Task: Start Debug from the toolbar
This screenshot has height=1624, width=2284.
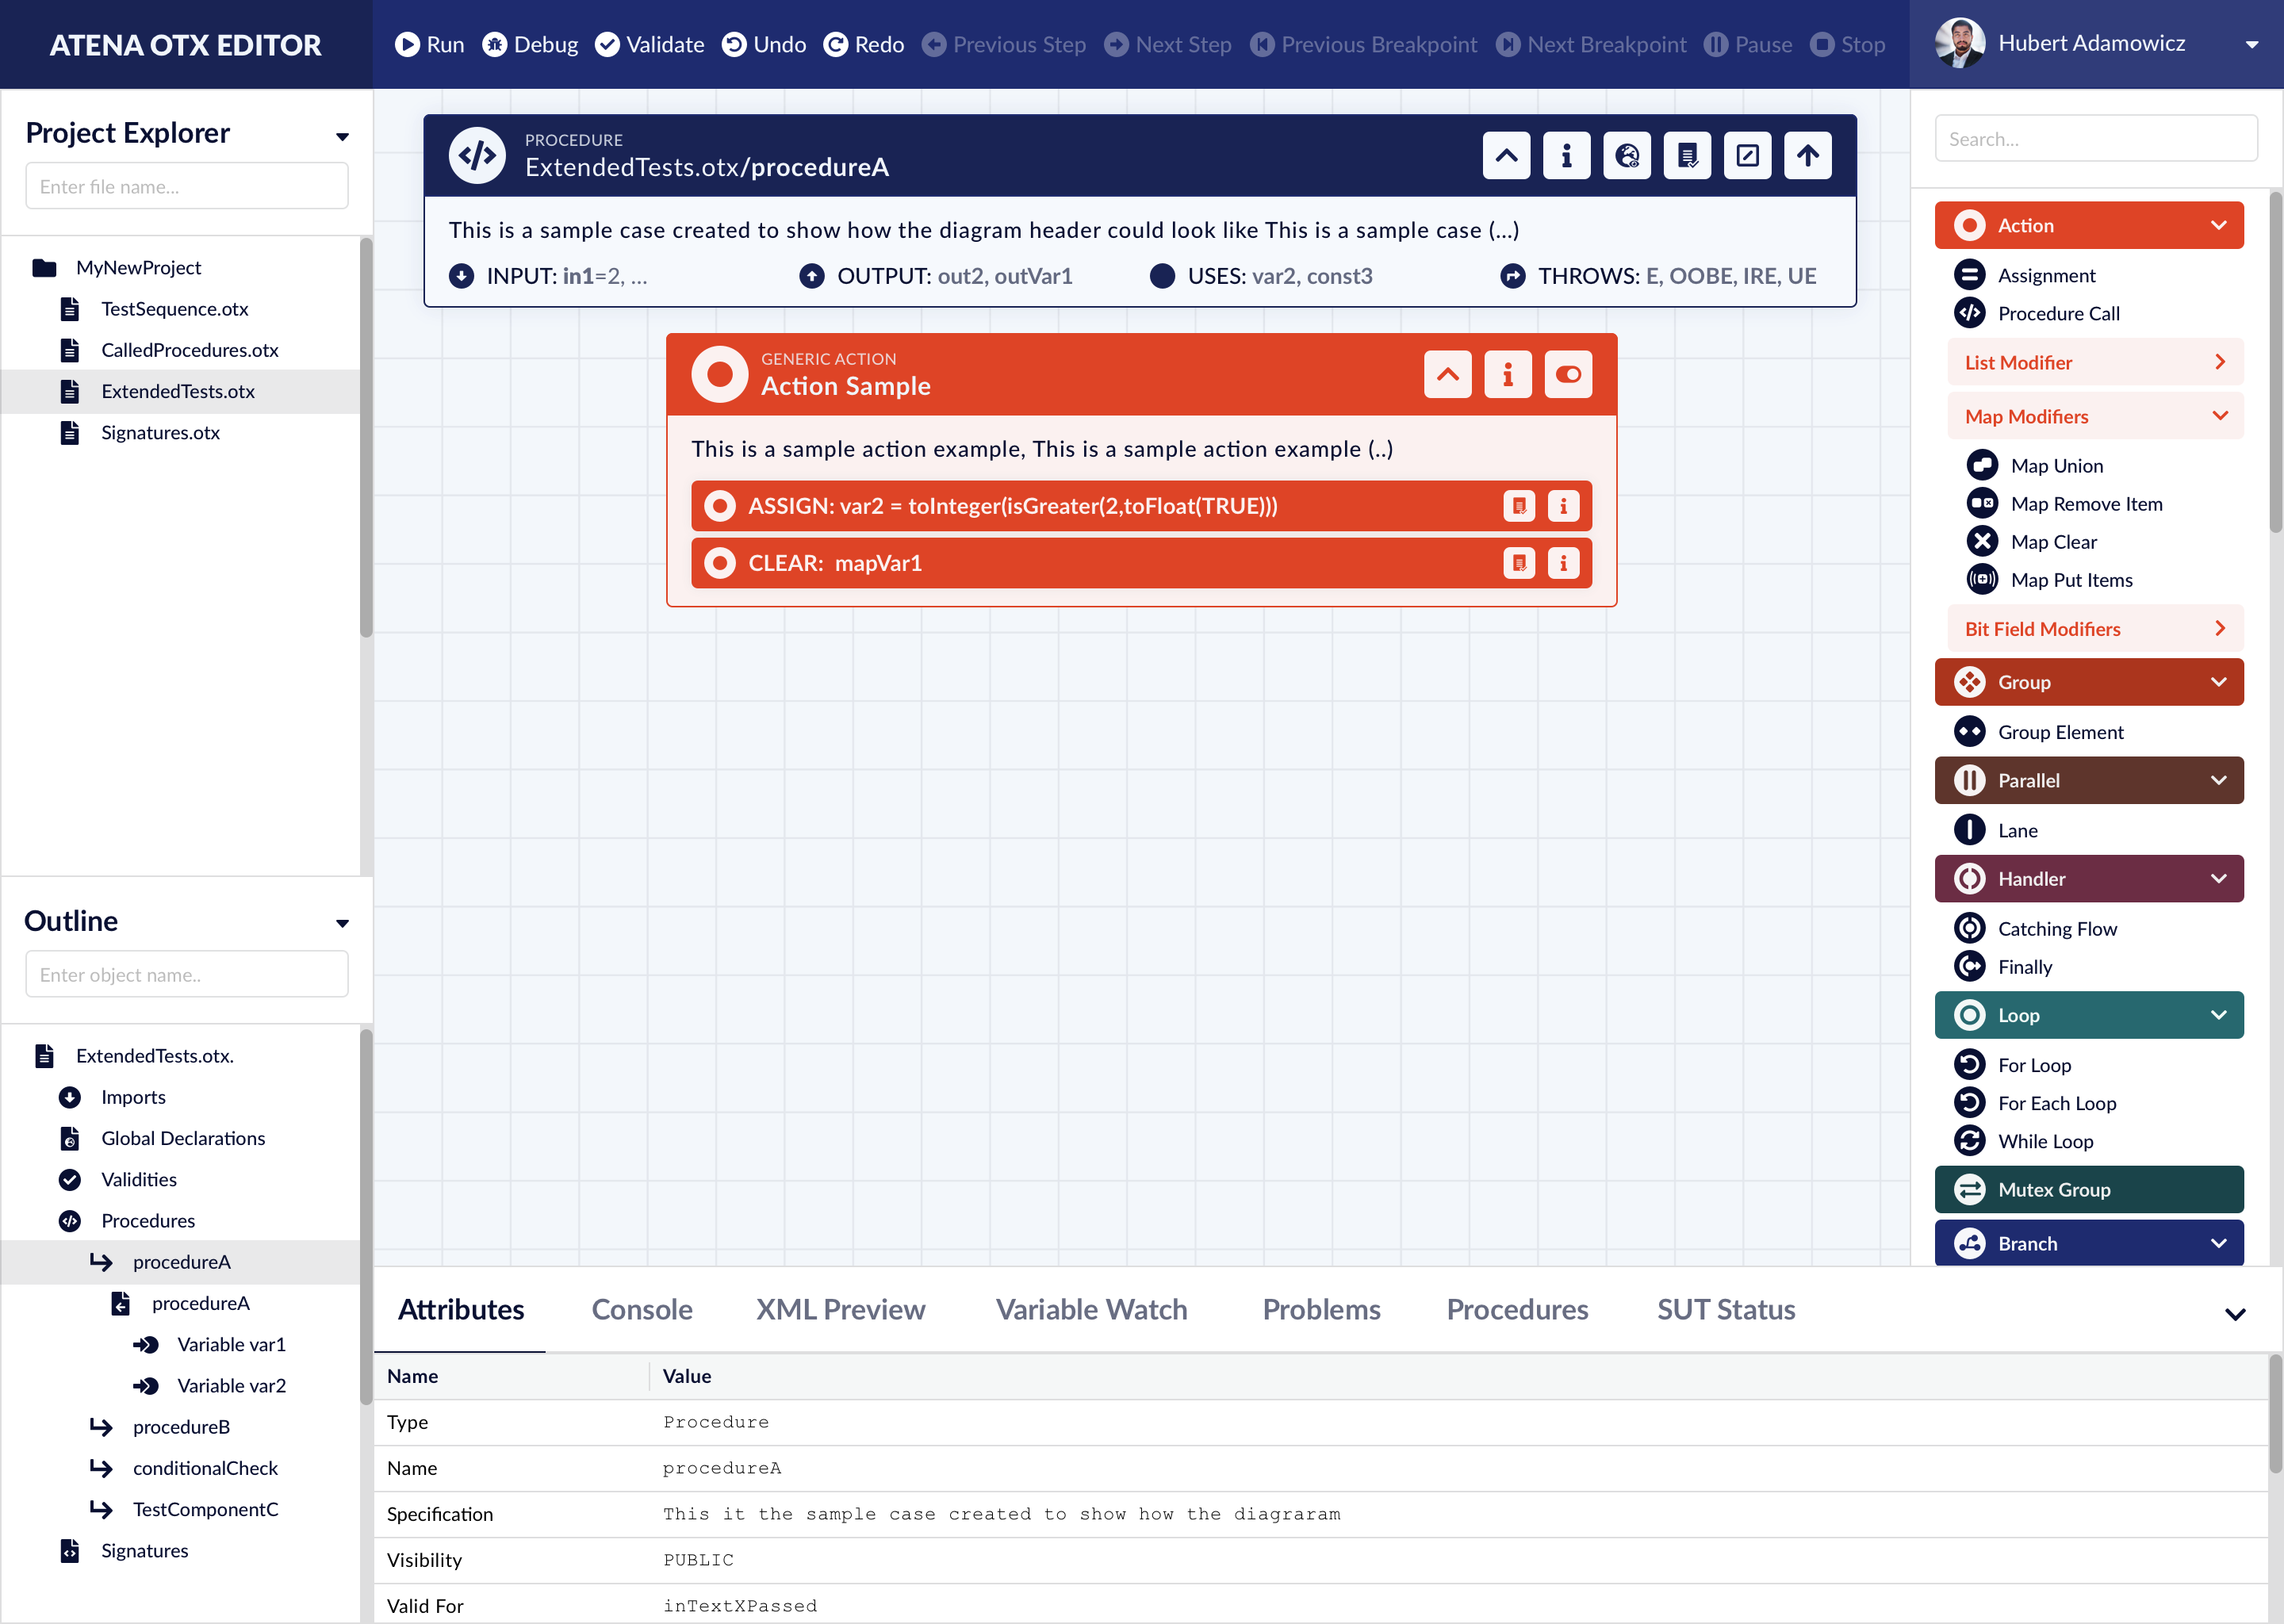Action: [x=530, y=44]
